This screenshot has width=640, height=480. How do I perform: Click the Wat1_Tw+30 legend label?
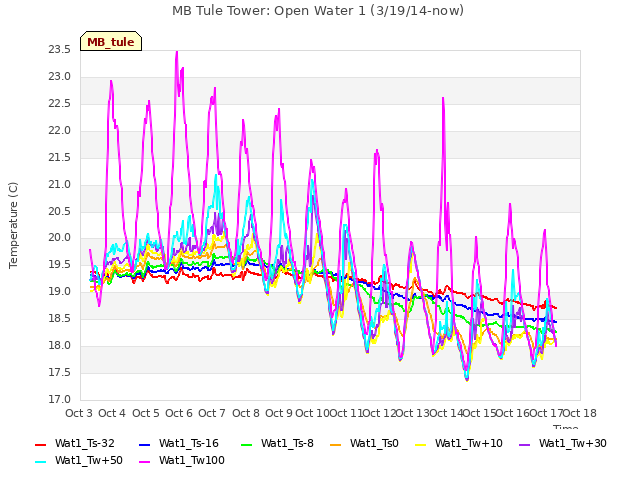(573, 444)
